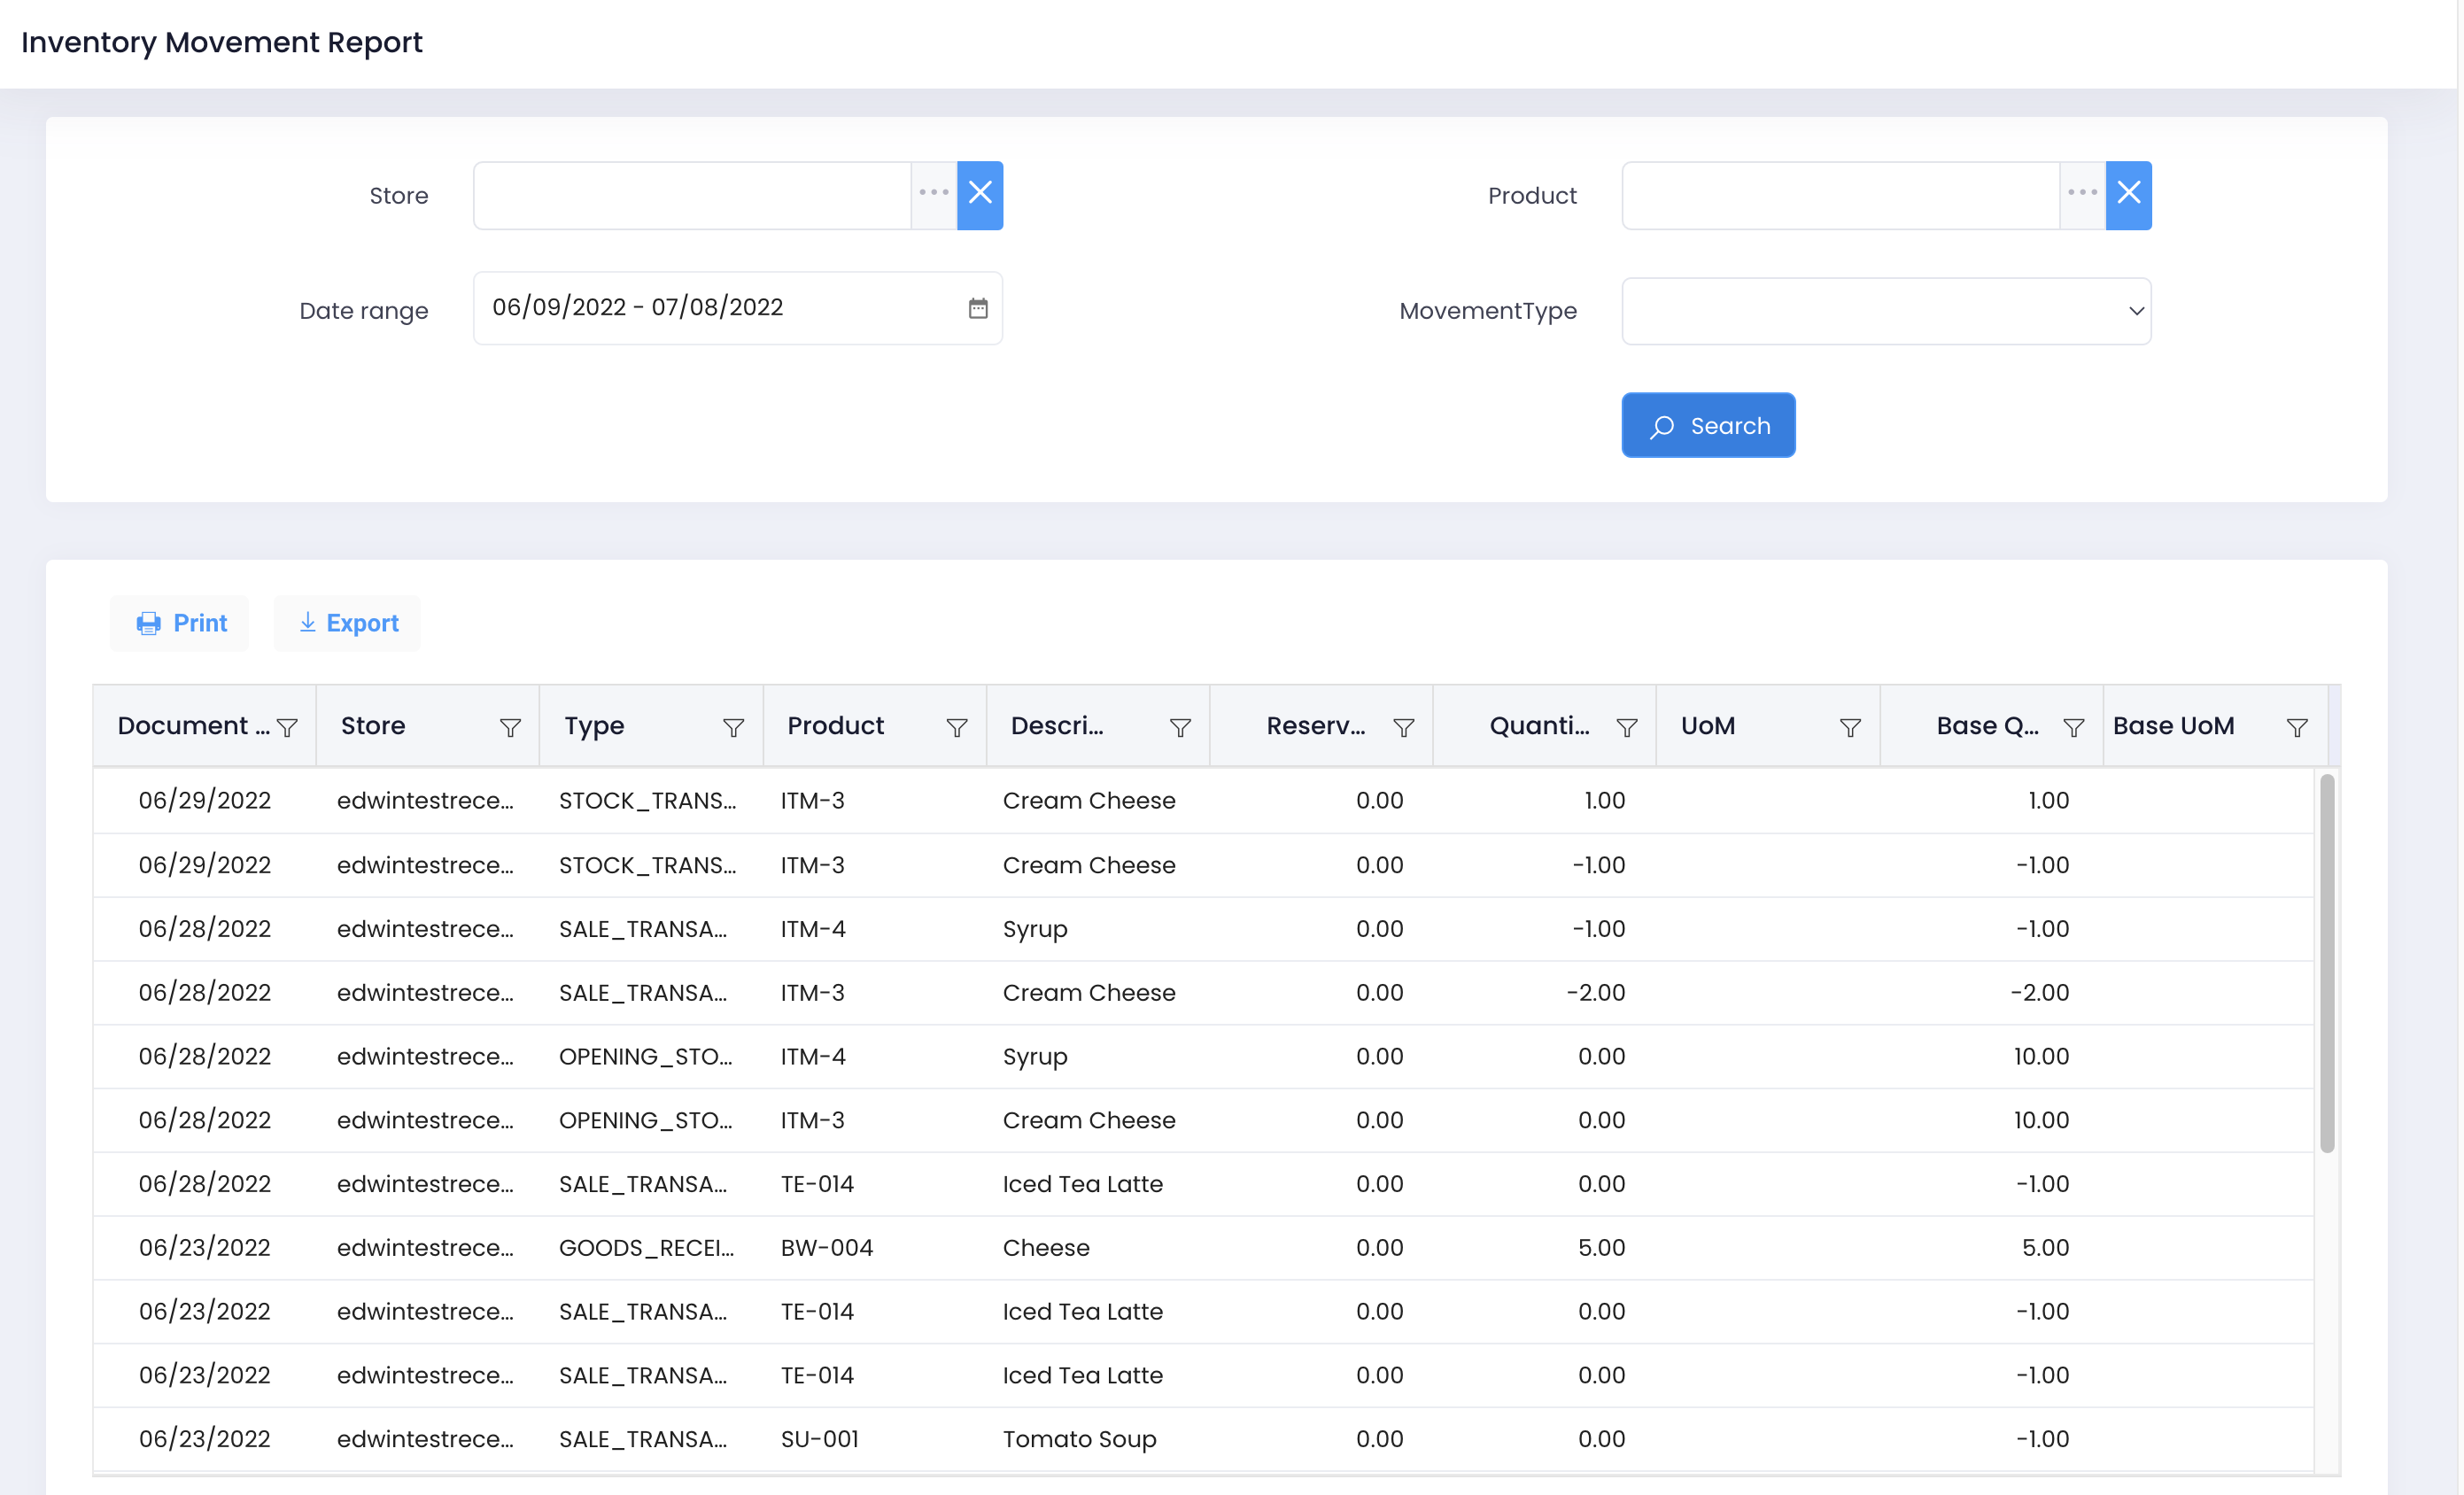2464x1495 pixels.
Task: Filter the Description column
Action: coord(1180,727)
